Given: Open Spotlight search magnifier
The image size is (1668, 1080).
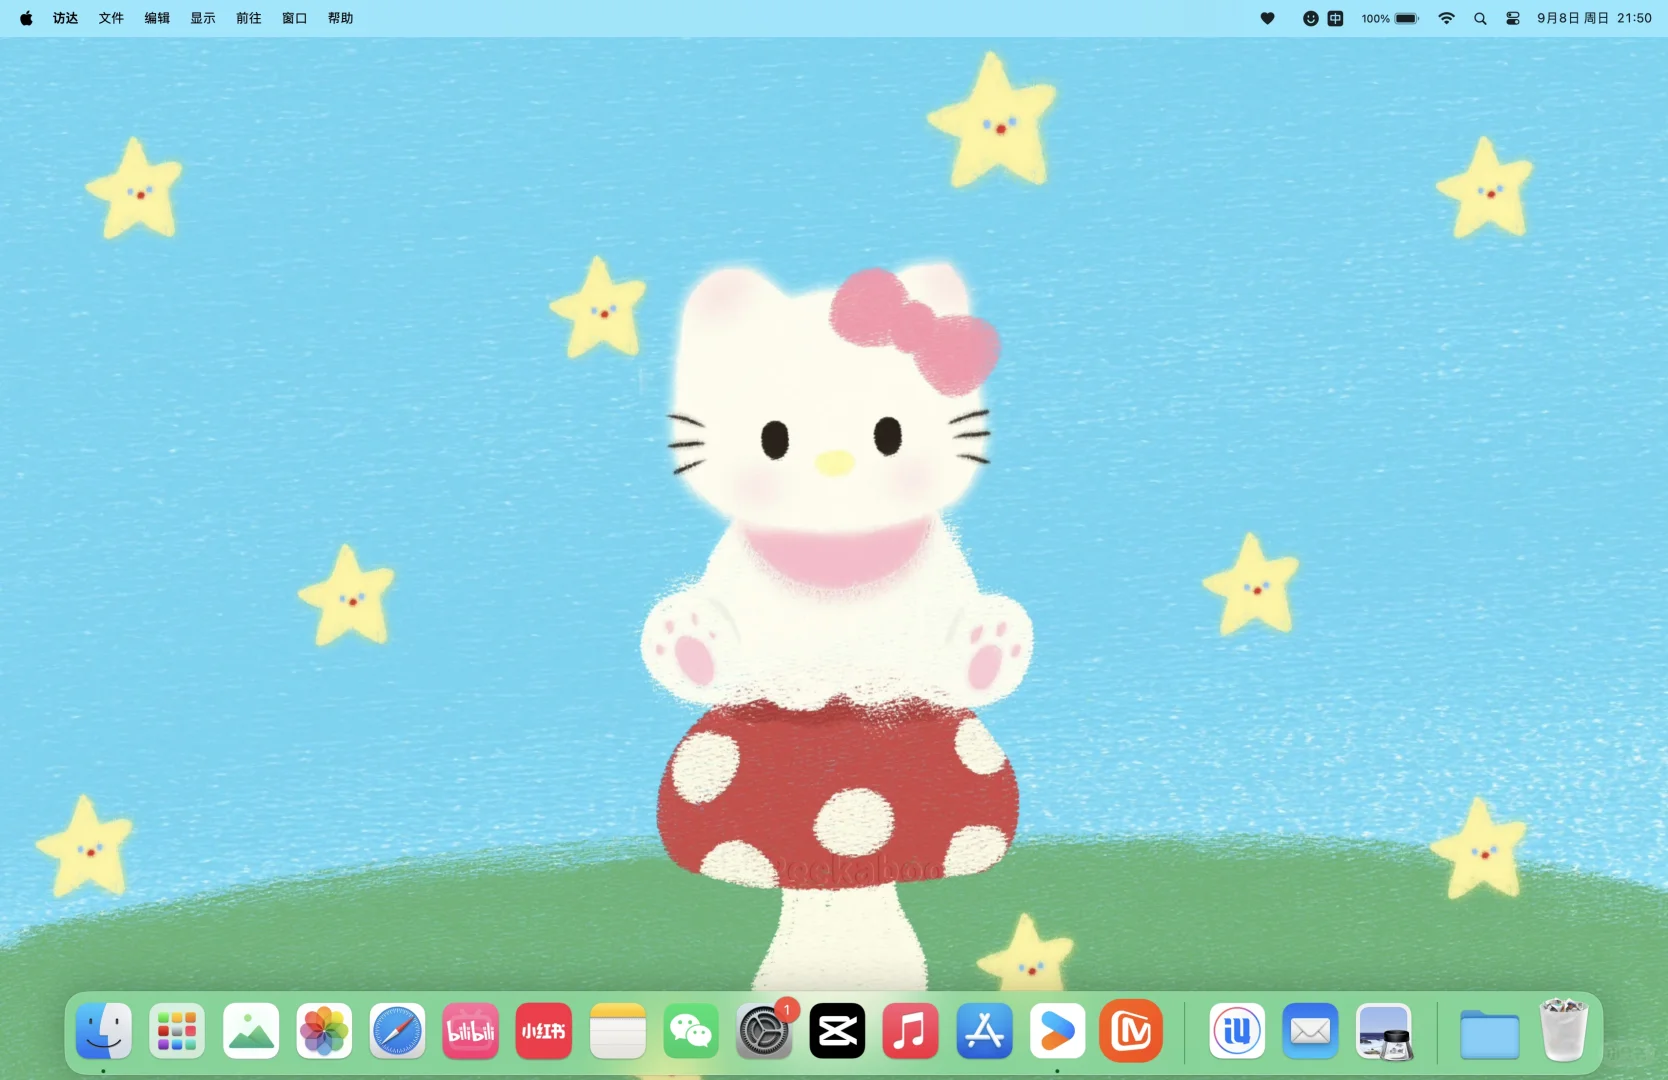Looking at the screenshot, I should pyautogui.click(x=1480, y=18).
